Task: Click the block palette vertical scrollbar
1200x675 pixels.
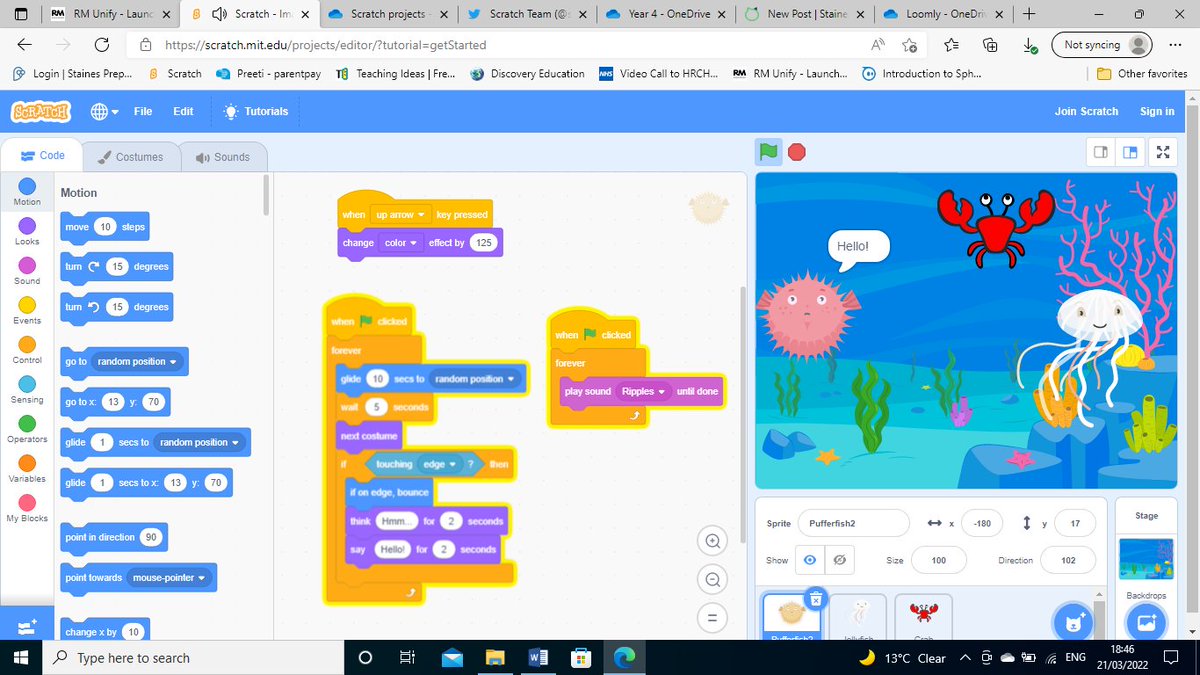Action: (x=266, y=195)
